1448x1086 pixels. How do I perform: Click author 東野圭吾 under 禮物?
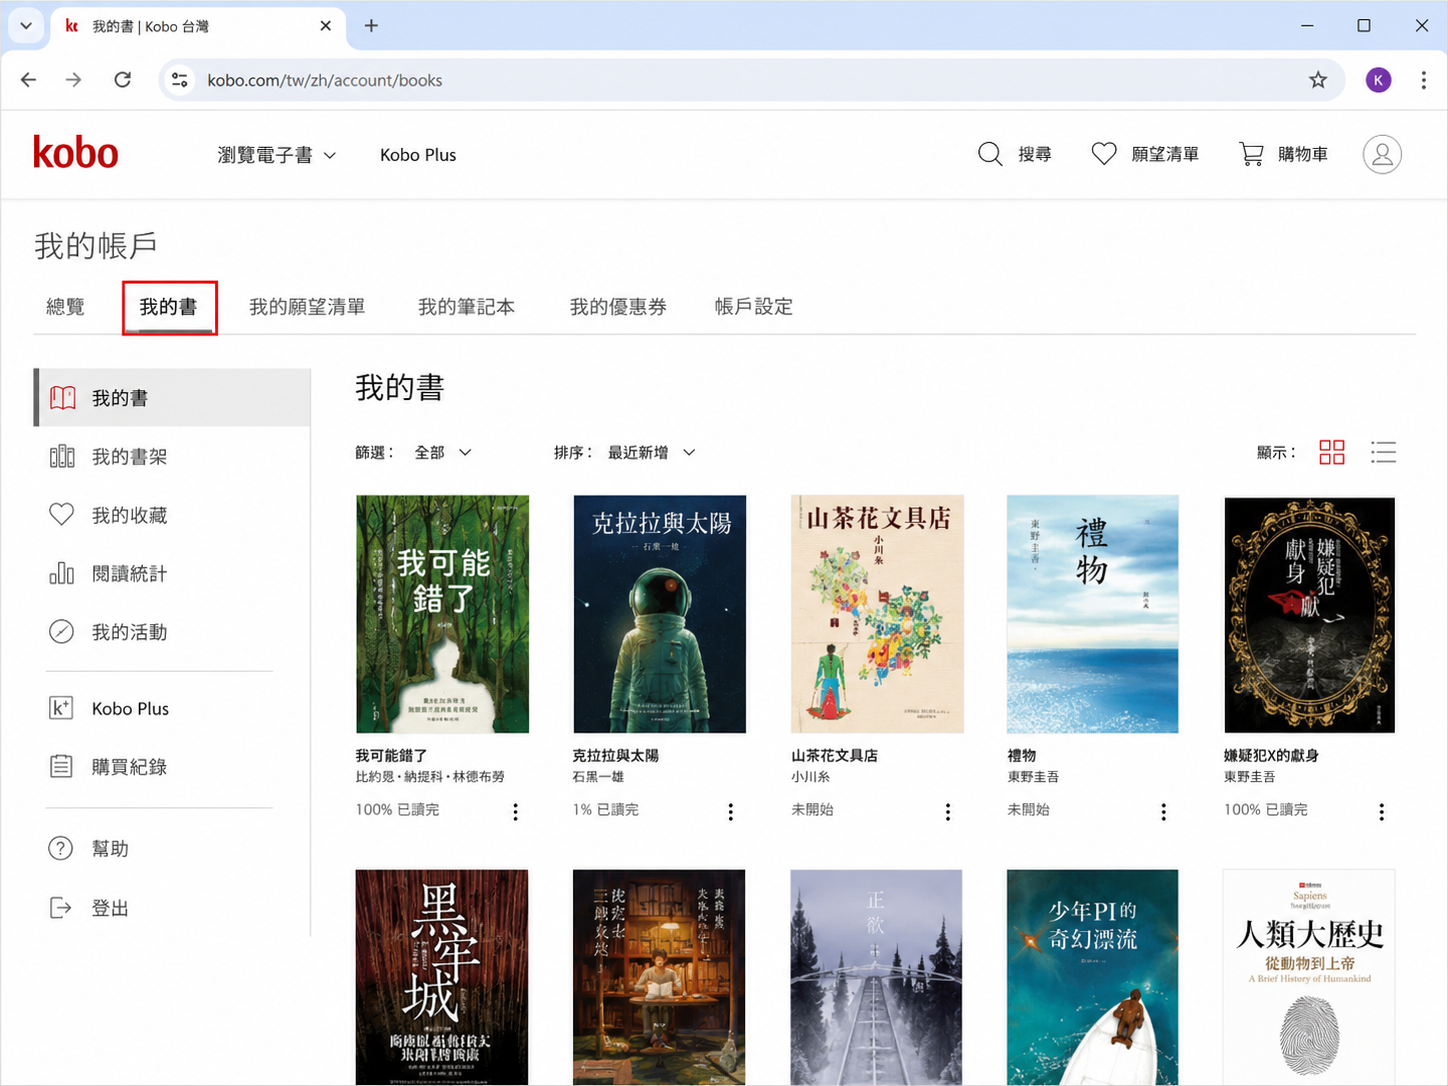coord(1033,777)
